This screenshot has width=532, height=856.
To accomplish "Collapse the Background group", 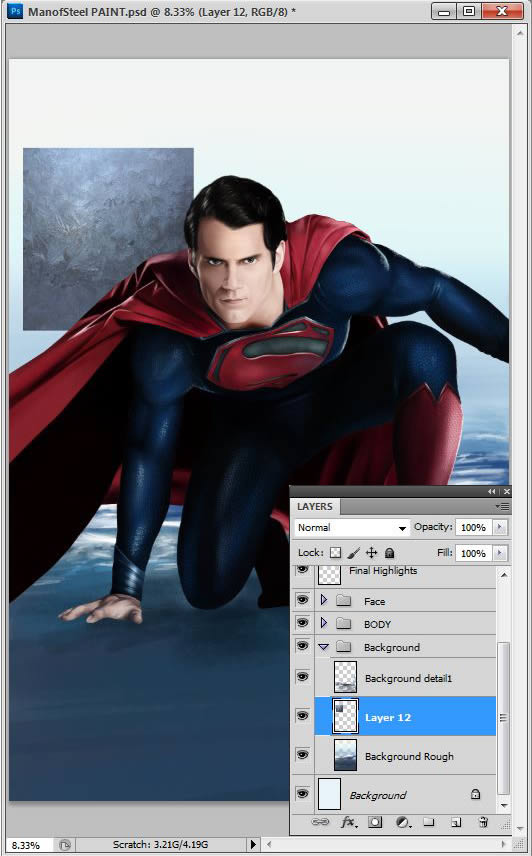I will point(324,647).
